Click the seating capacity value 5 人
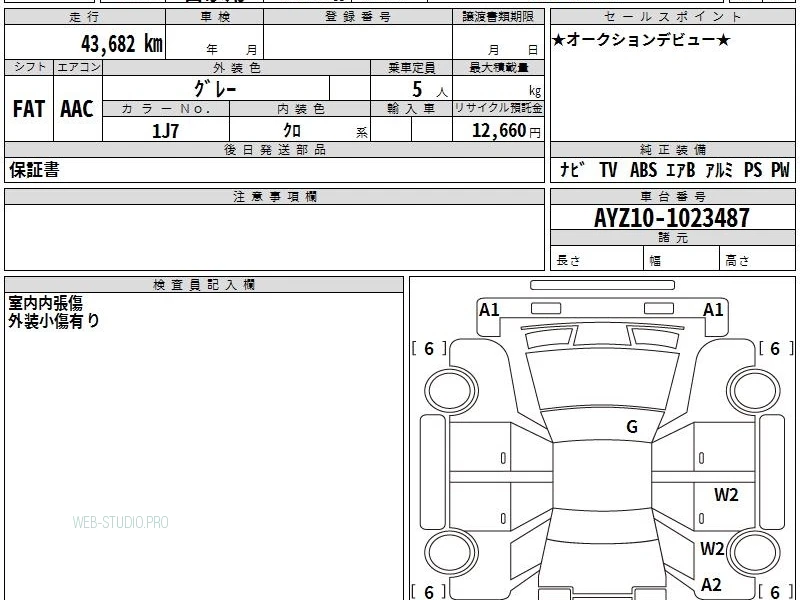The image size is (800, 600). [430, 90]
